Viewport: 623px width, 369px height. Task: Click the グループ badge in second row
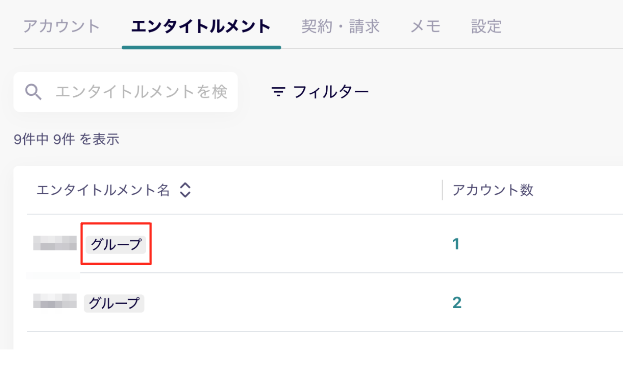(114, 303)
